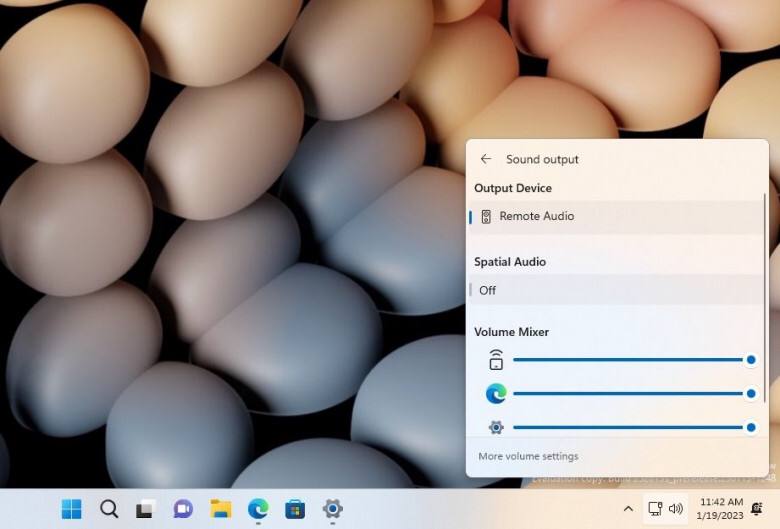The image size is (780, 529).
Task: Mute the system device in Volume Mixer
Action: pyautogui.click(x=496, y=360)
